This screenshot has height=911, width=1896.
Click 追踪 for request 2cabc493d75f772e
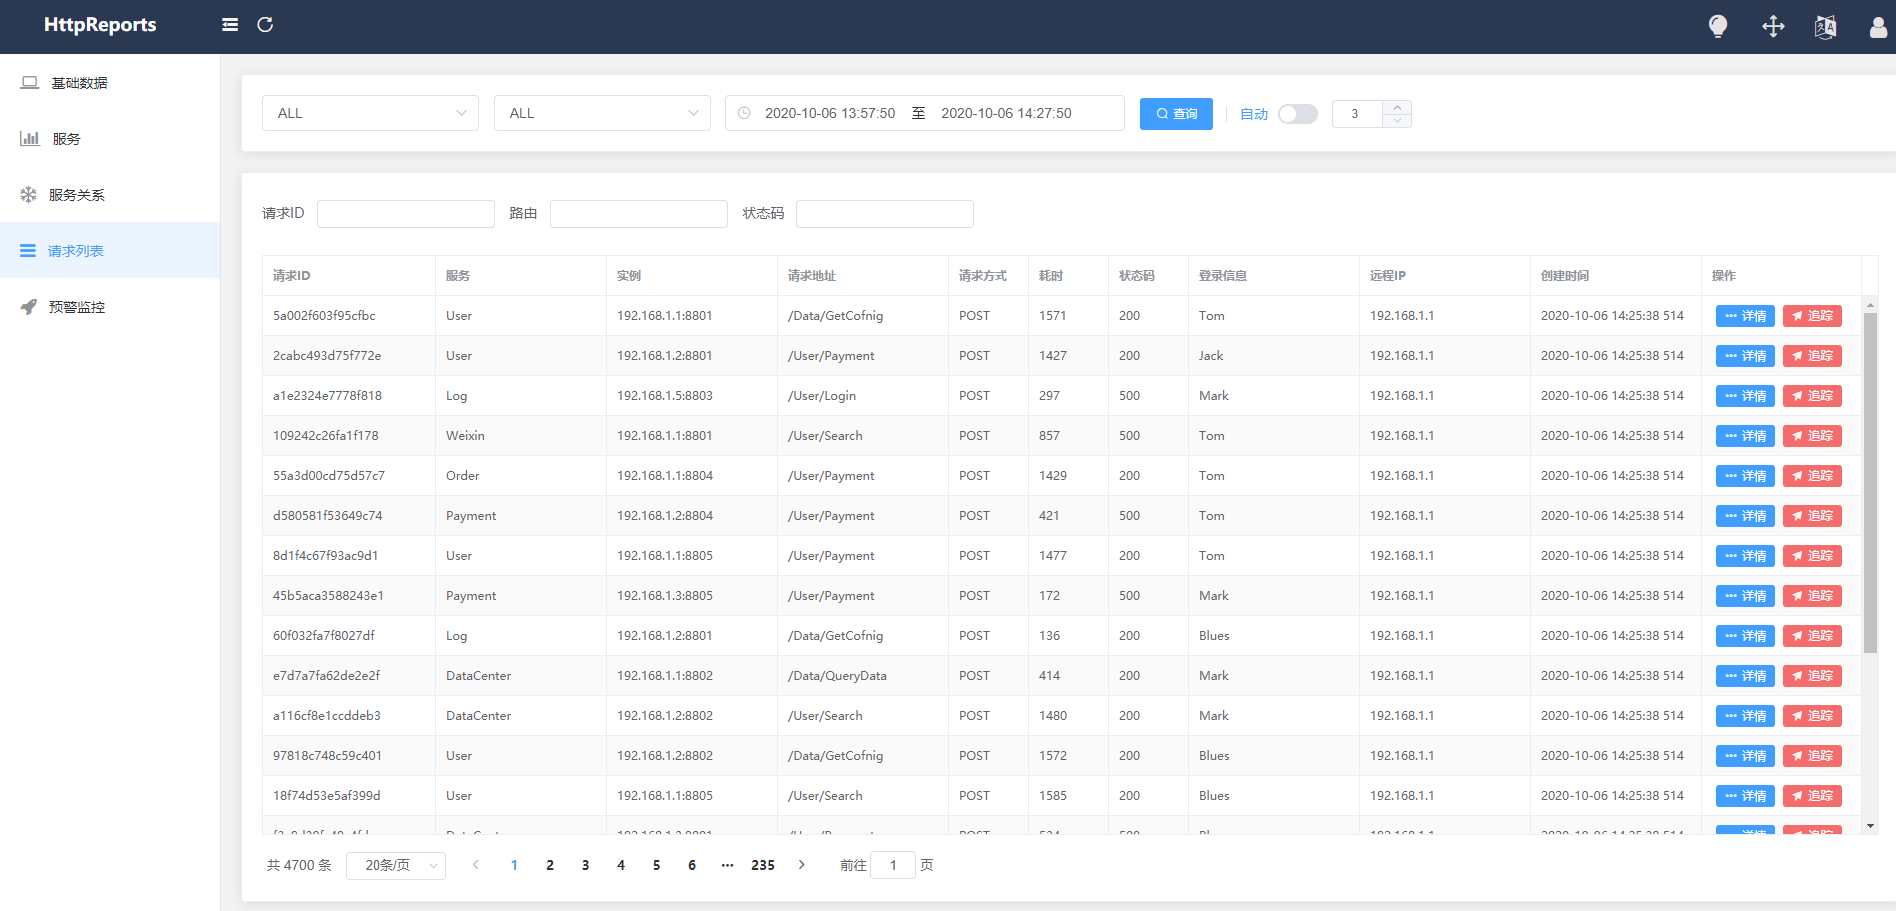(1812, 356)
